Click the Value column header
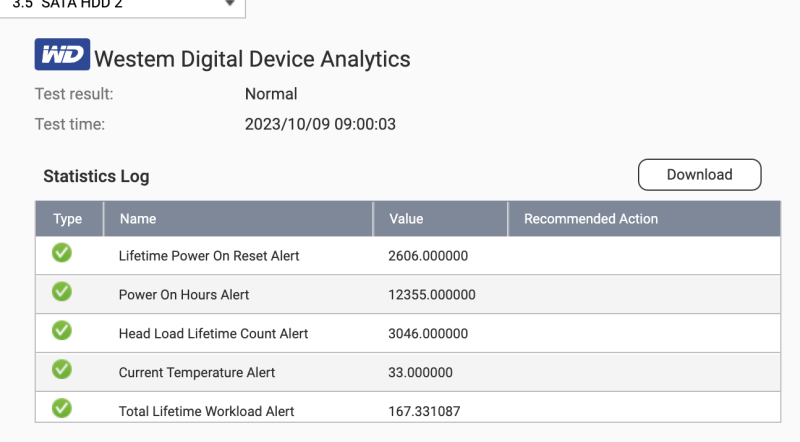 pos(440,218)
